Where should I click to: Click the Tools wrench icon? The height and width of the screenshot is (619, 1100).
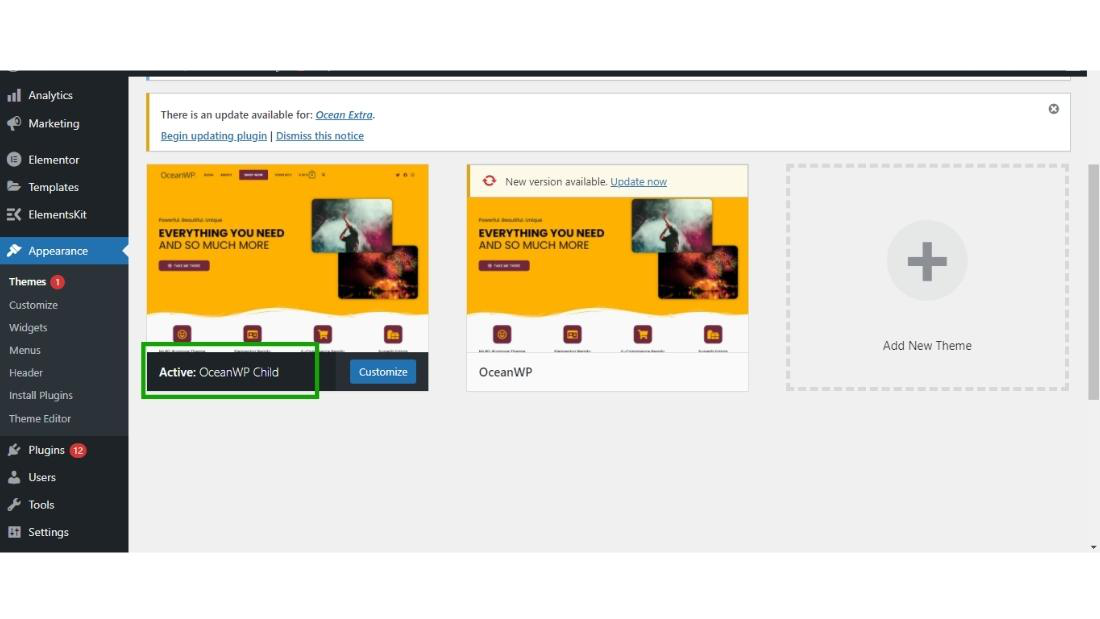coord(14,505)
